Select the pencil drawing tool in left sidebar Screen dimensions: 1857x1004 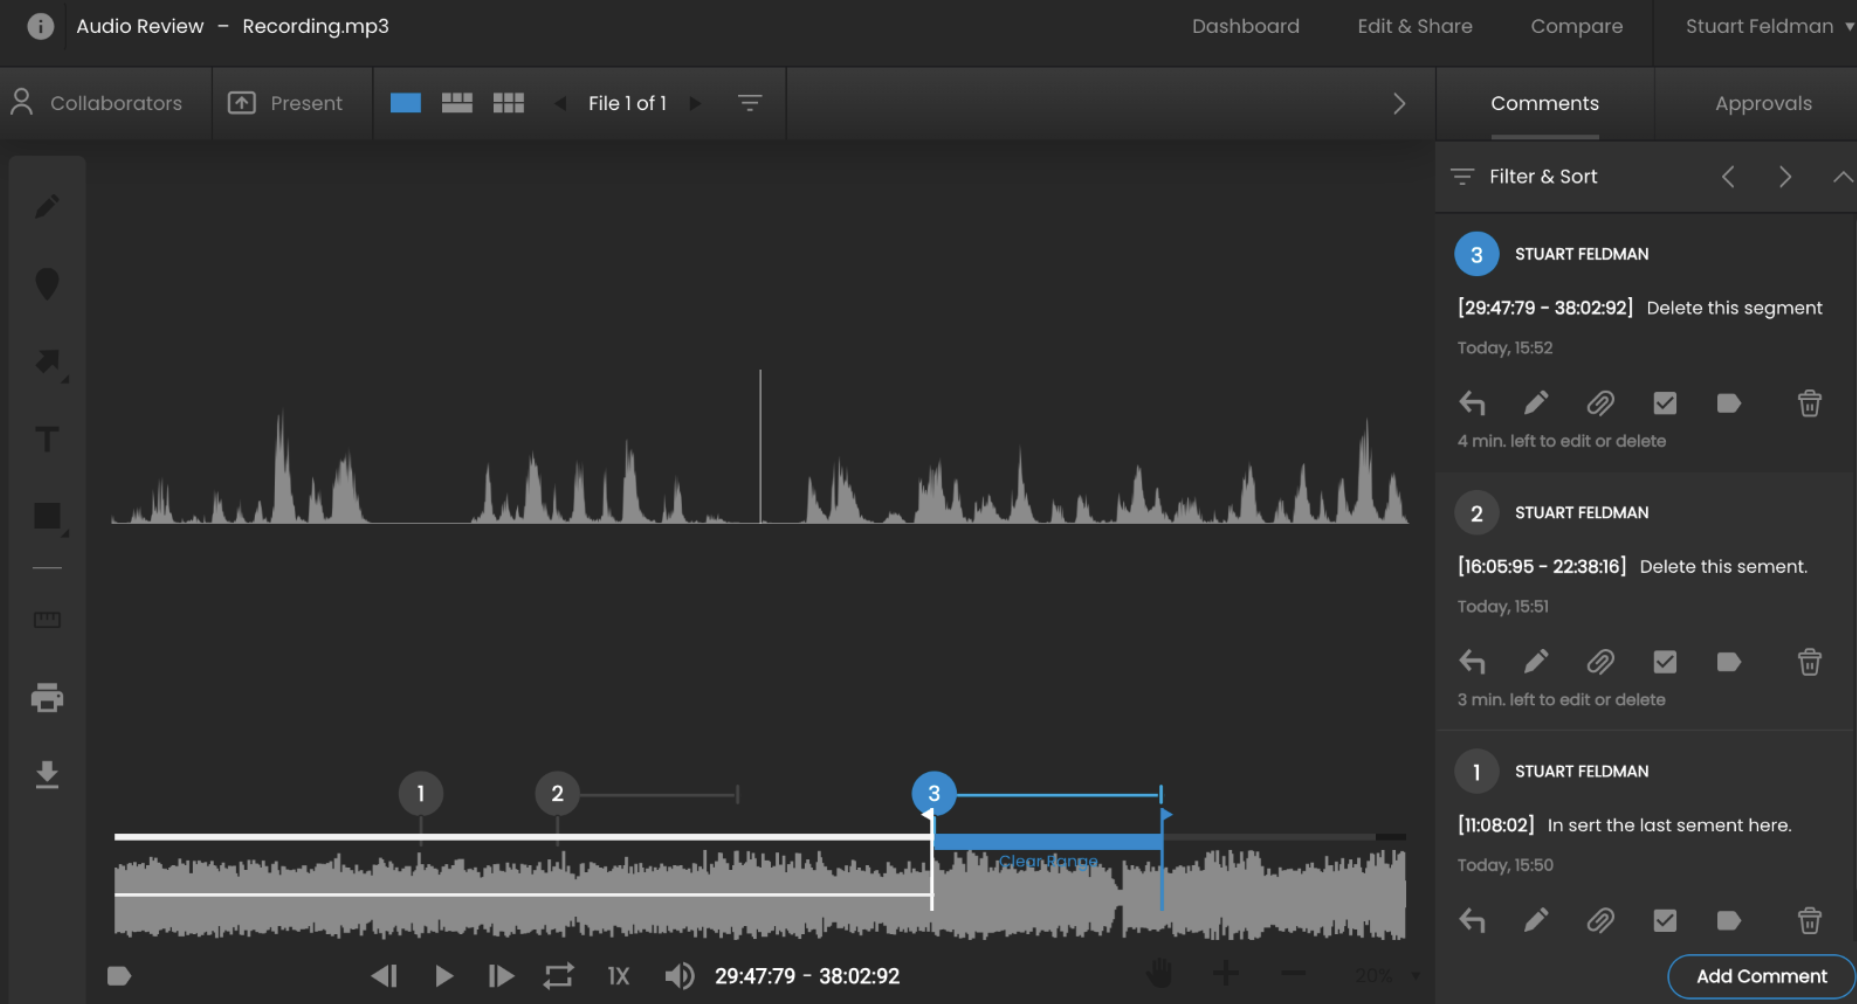click(x=47, y=207)
